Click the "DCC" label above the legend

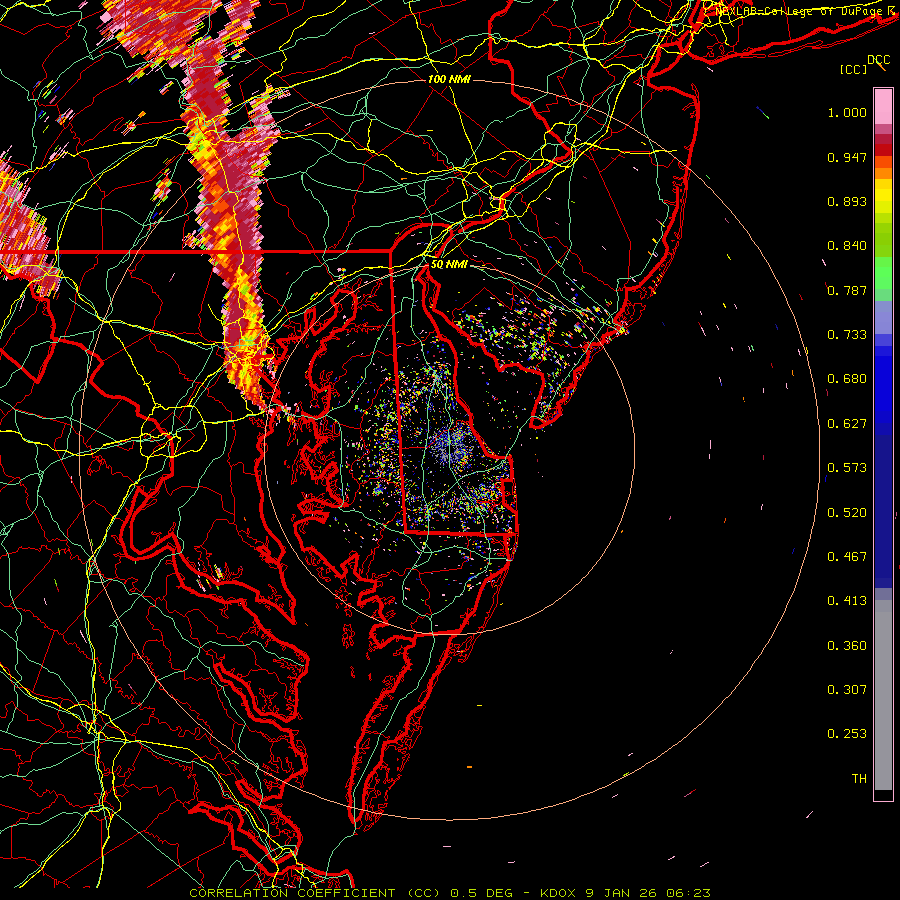click(x=878, y=60)
